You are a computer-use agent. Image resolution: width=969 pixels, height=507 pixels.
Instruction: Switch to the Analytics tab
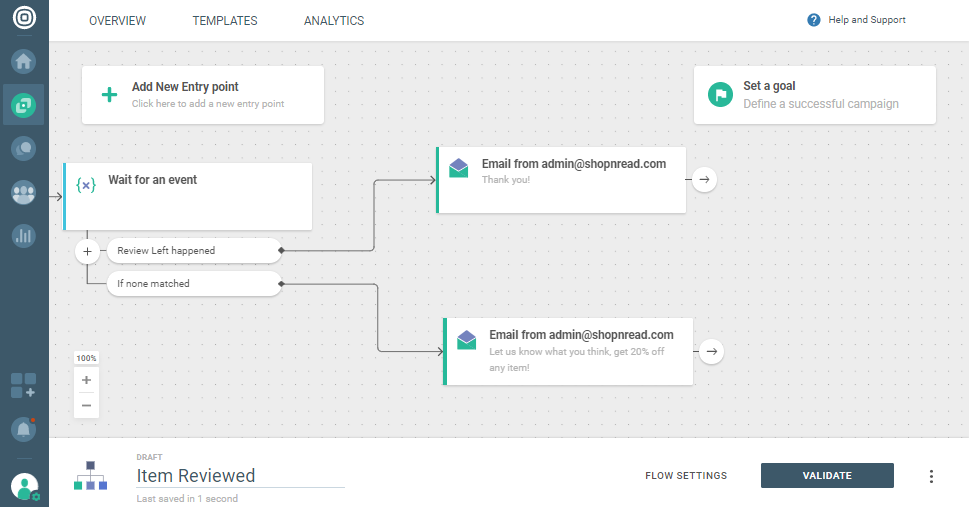pyautogui.click(x=334, y=21)
